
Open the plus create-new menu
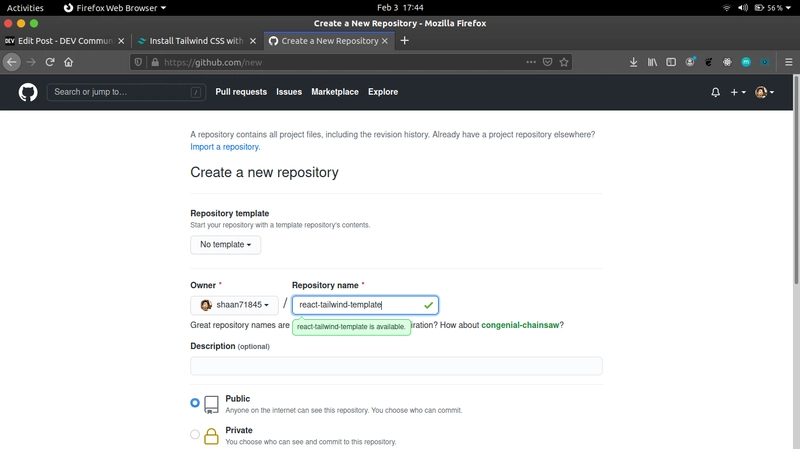click(738, 92)
